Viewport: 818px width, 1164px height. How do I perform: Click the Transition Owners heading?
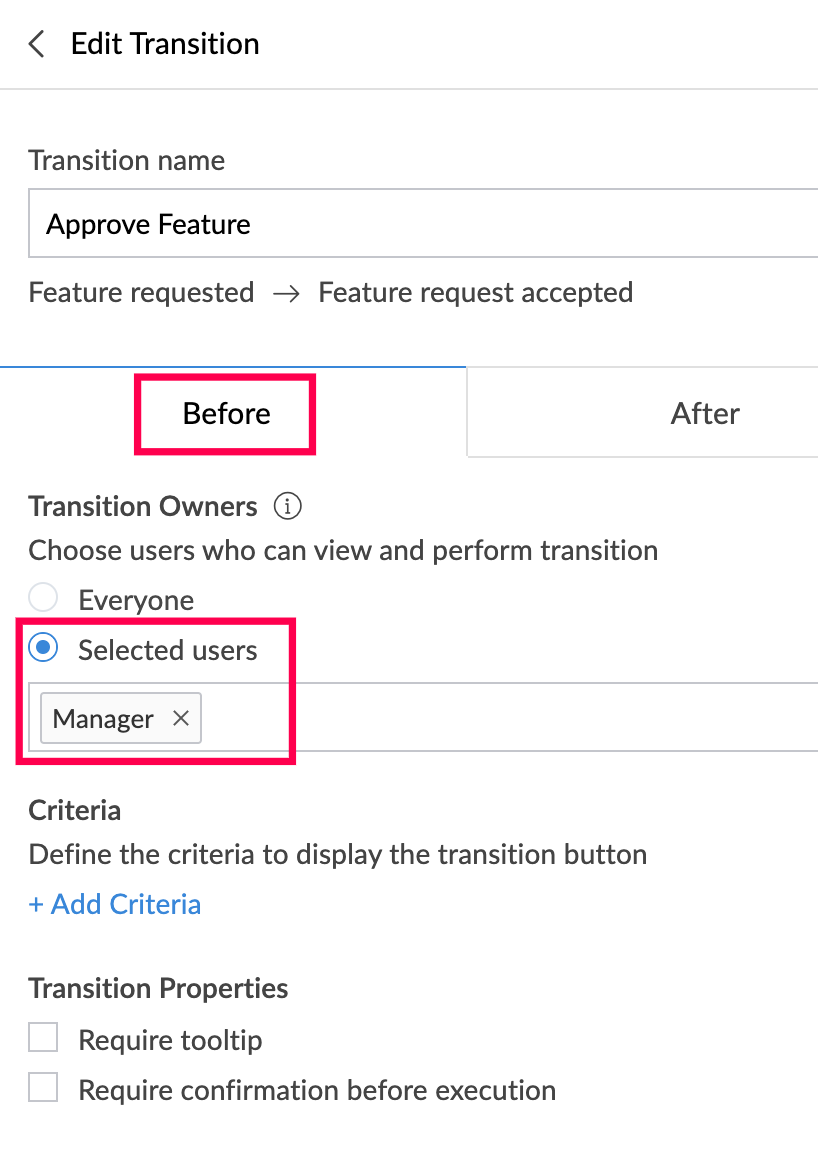coord(143,507)
